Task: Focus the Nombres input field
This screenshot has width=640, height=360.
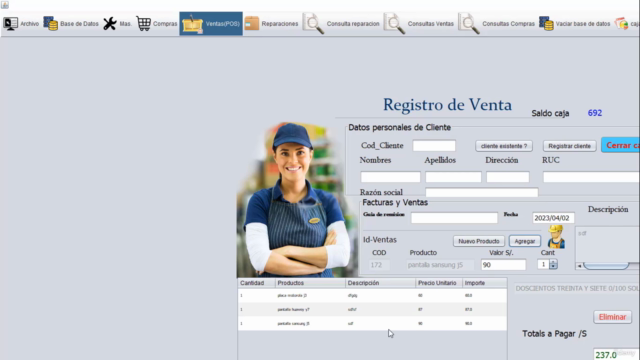Action: point(390,177)
